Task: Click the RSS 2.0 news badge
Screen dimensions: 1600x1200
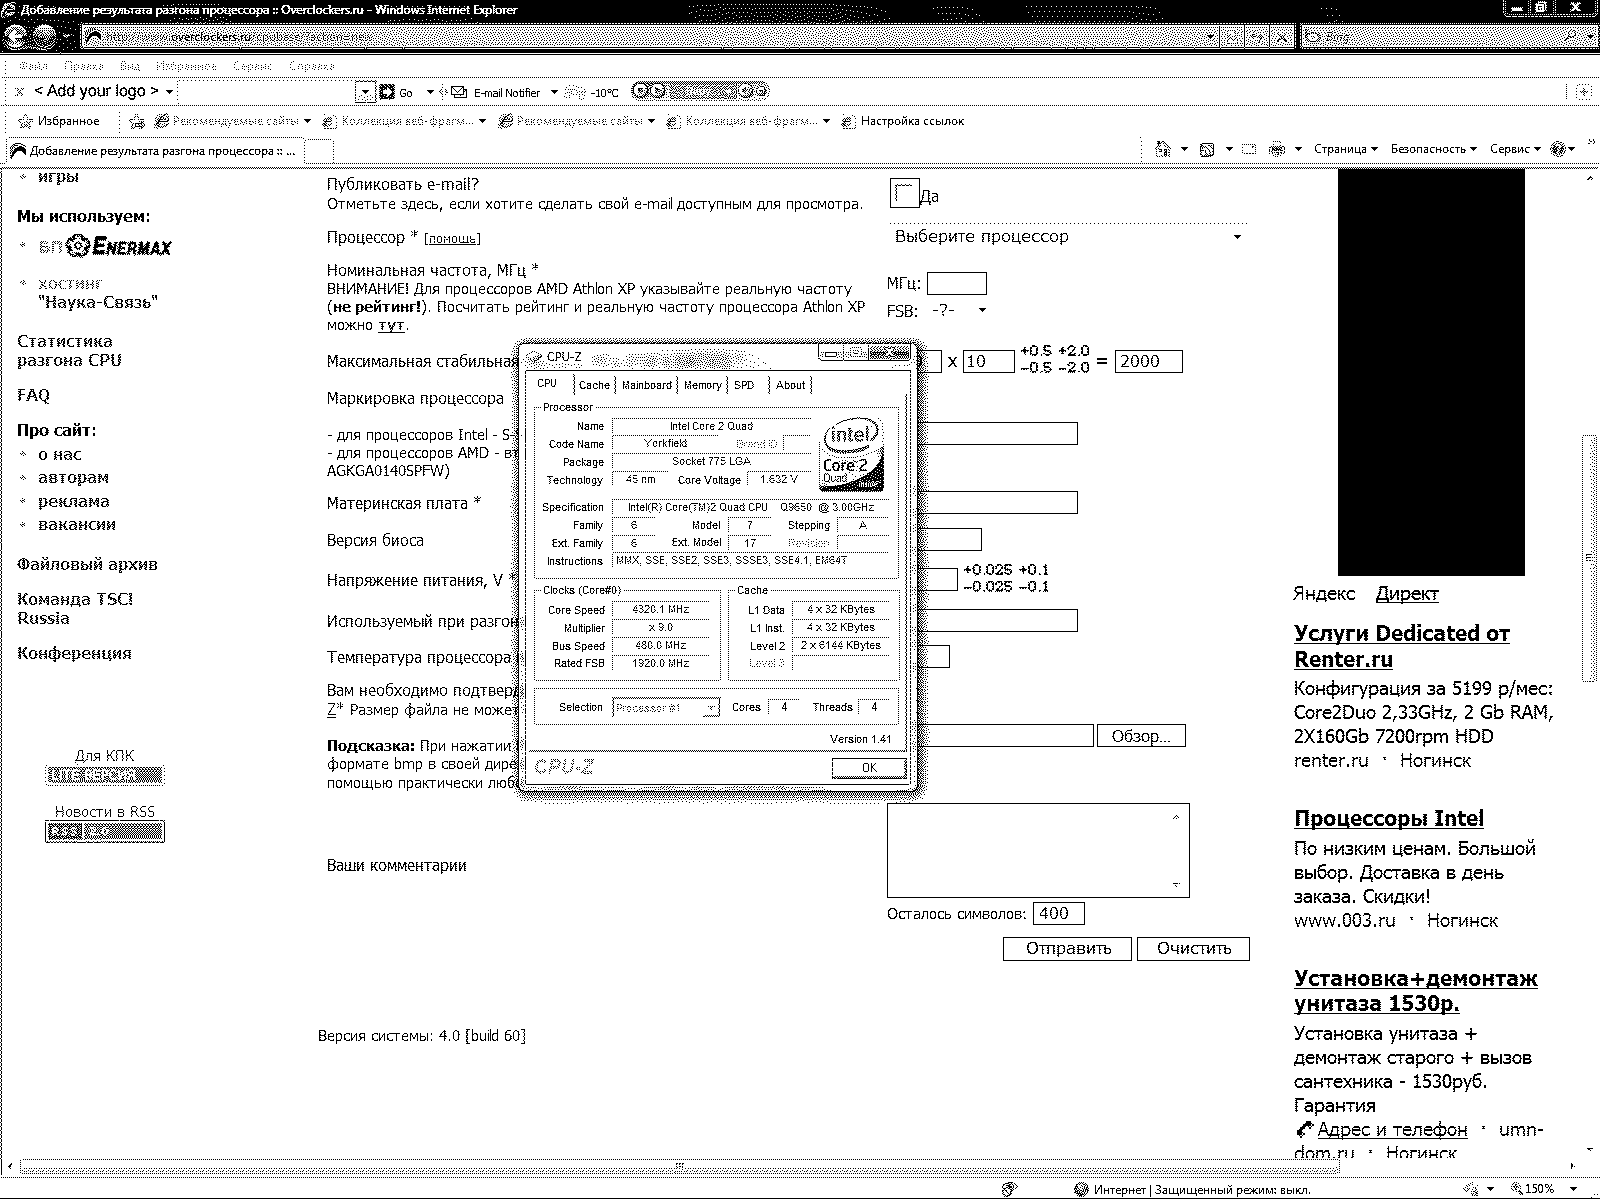Action: click(104, 832)
